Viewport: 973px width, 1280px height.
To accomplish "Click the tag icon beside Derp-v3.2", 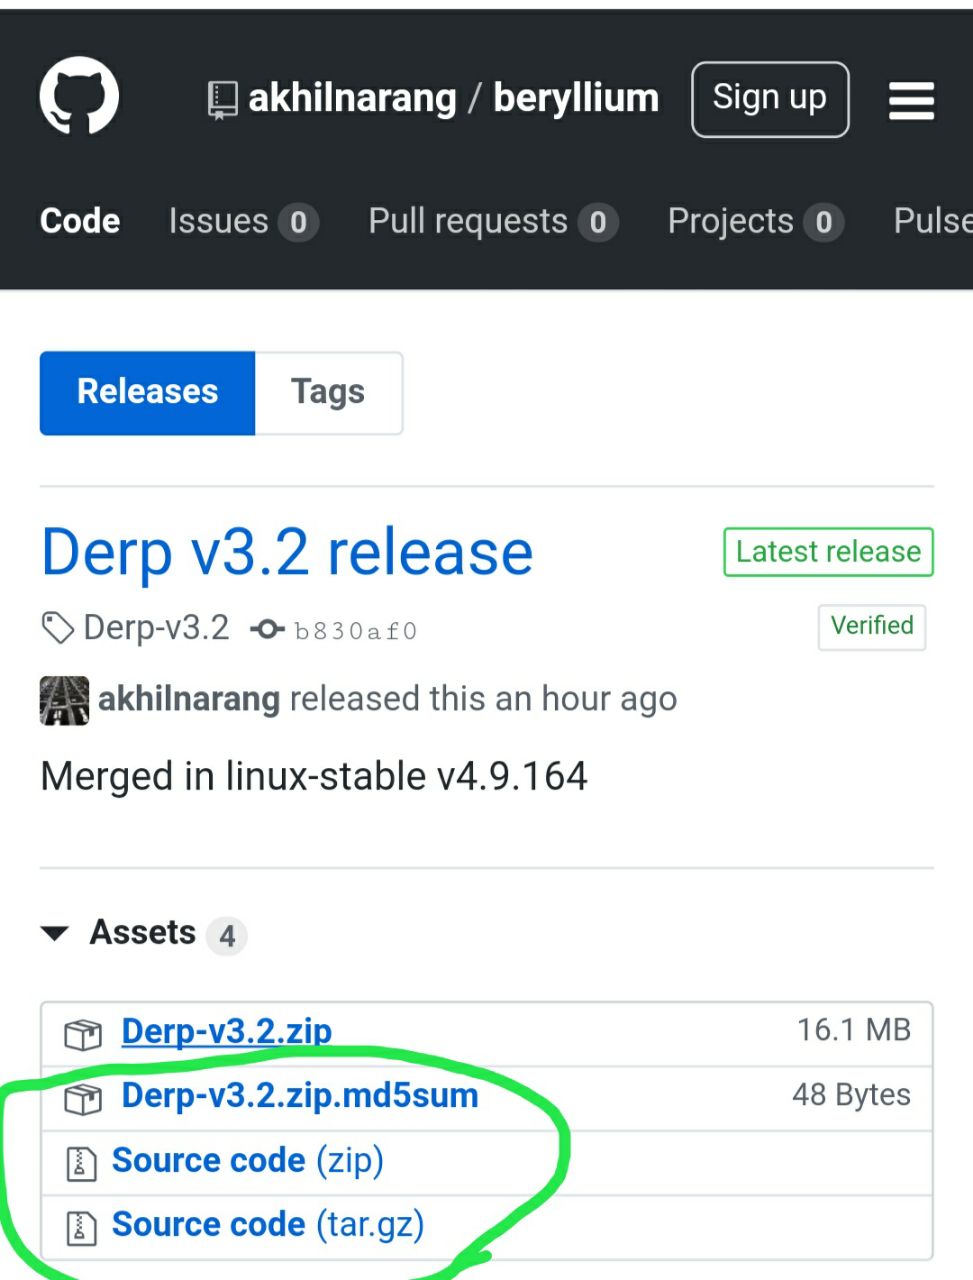I will click(58, 629).
